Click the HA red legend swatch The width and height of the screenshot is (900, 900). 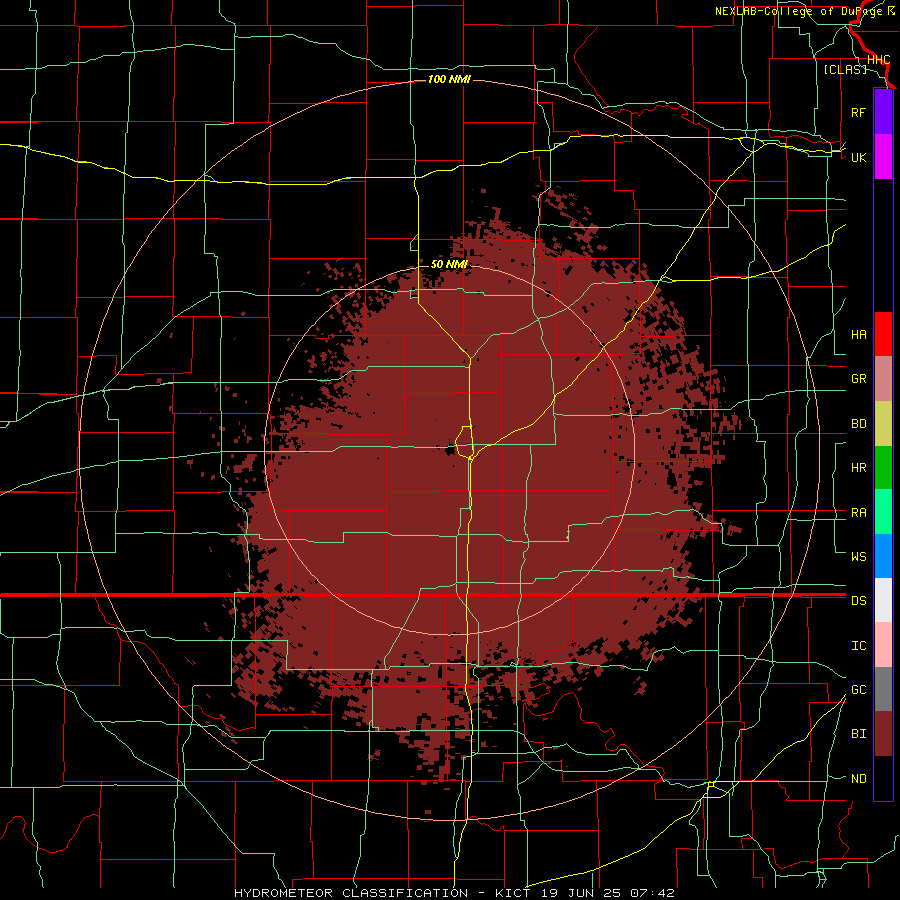point(883,334)
